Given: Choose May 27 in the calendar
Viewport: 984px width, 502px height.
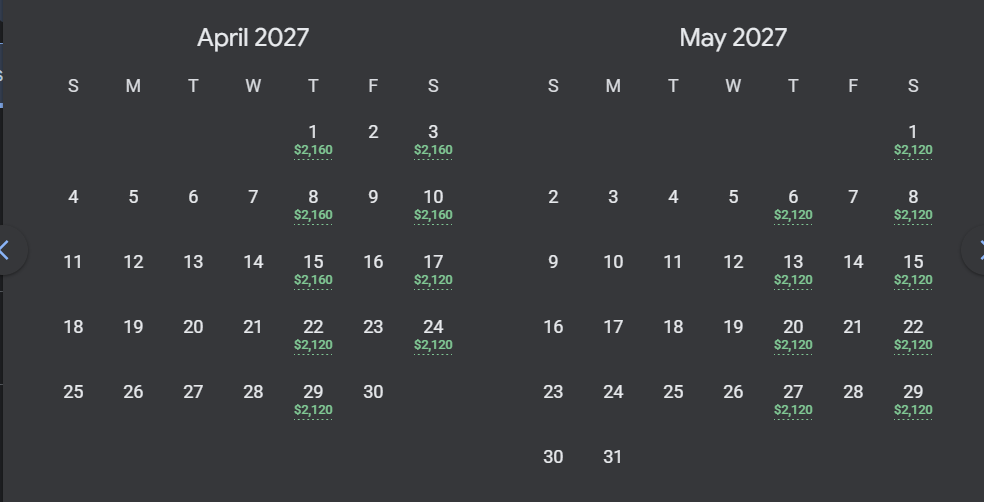Looking at the screenshot, I should [793, 400].
